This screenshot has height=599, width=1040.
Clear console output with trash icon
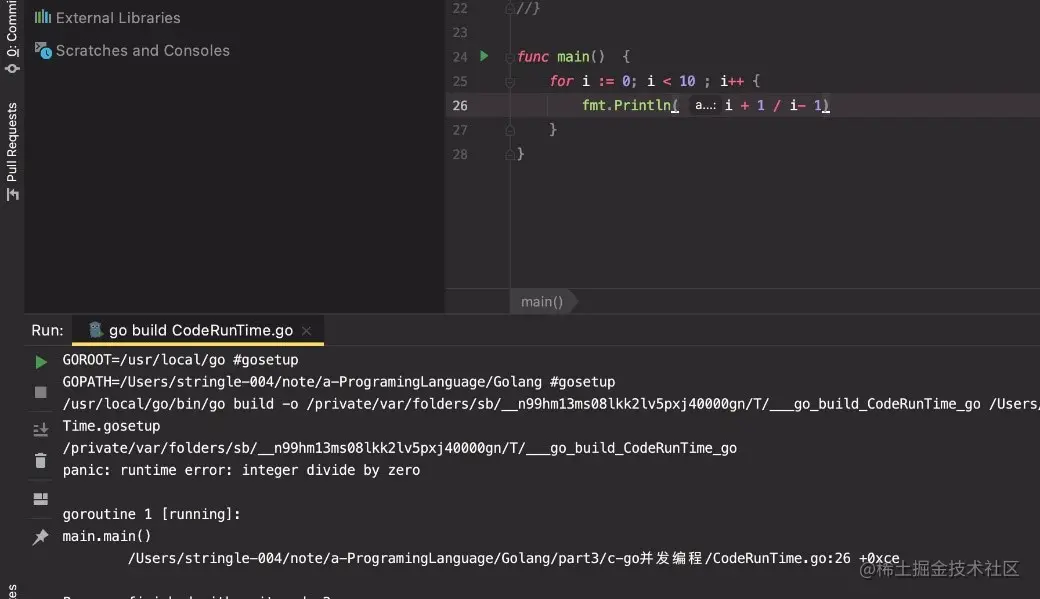[40, 460]
